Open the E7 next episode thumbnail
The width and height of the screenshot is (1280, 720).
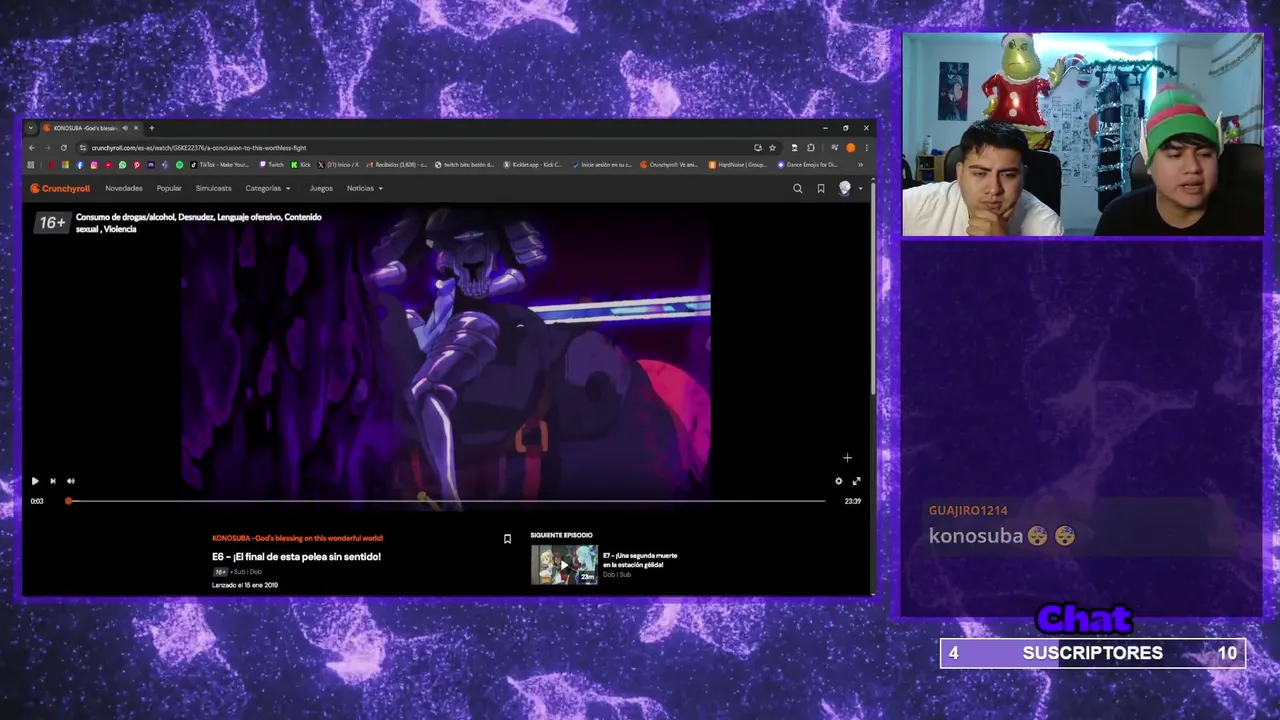click(564, 564)
